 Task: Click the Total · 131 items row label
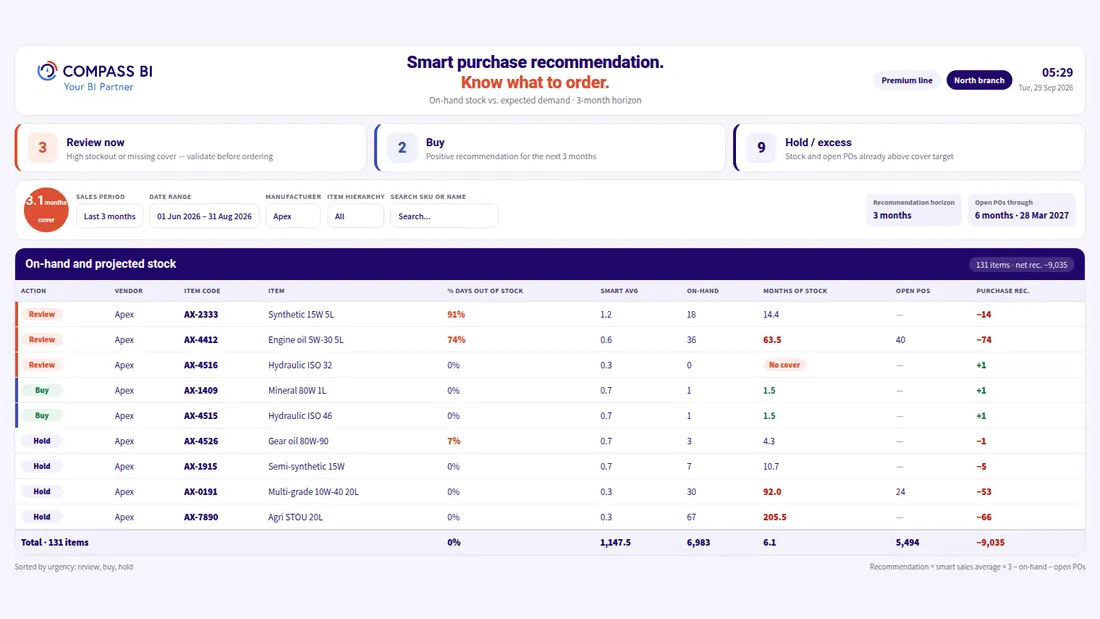pyautogui.click(x=55, y=543)
